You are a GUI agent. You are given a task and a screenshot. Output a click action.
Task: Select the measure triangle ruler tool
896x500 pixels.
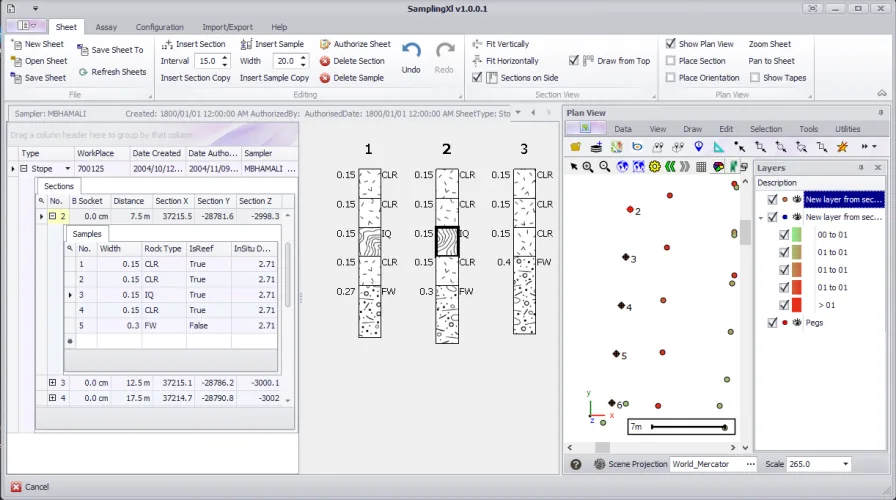tap(719, 147)
